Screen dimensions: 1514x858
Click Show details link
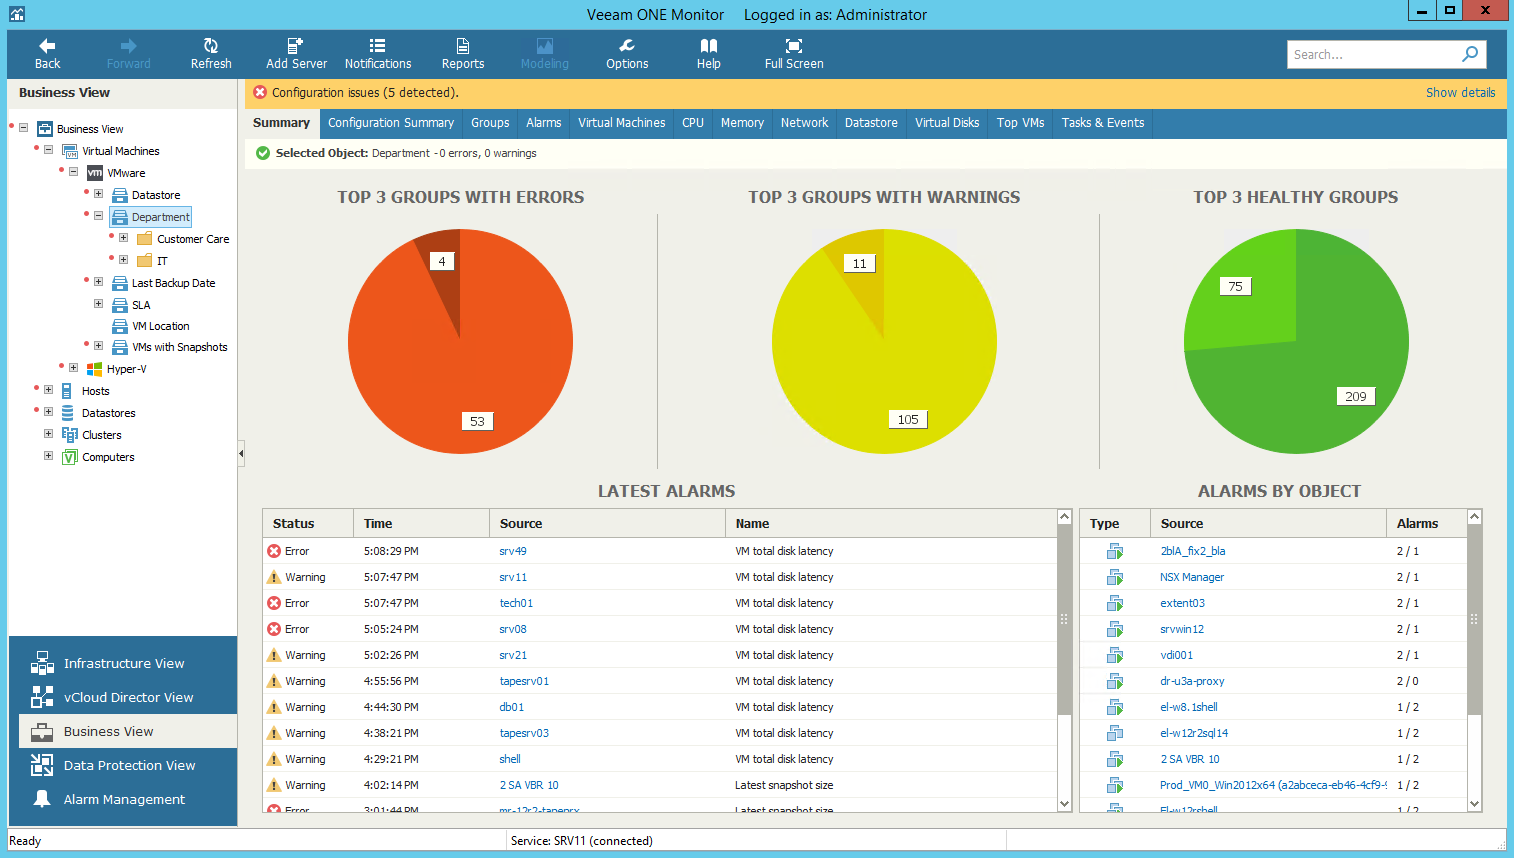coord(1460,92)
